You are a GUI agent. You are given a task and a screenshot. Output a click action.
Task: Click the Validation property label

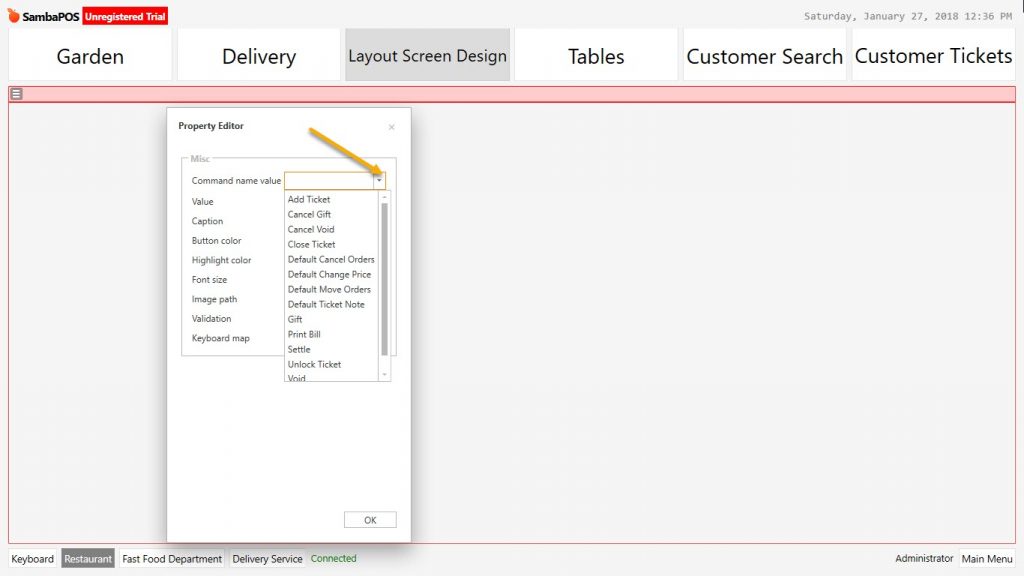click(211, 319)
